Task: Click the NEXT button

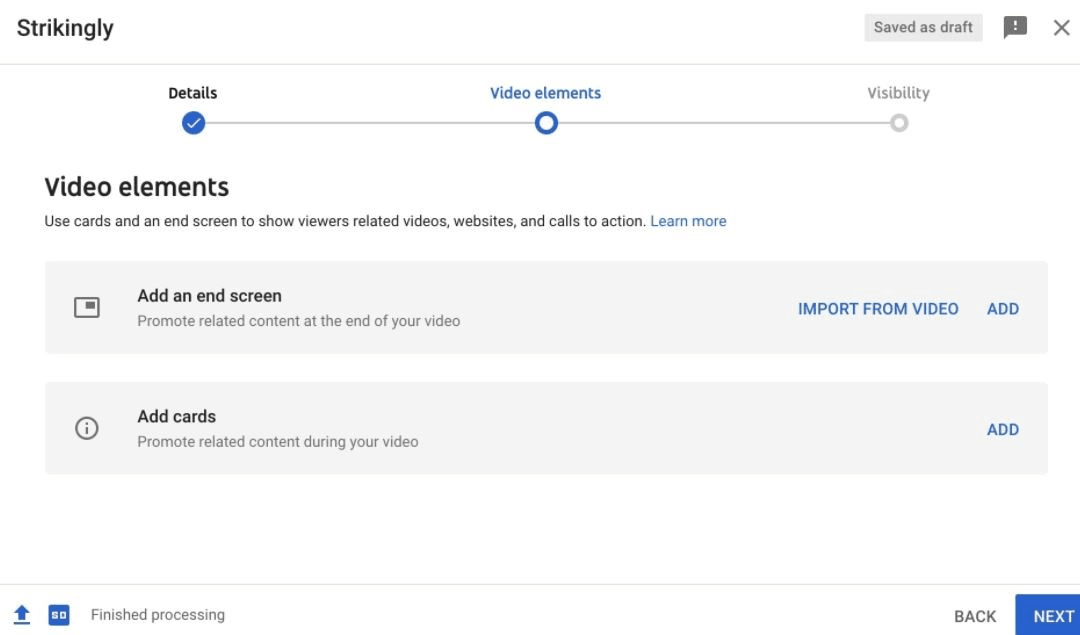Action: pyautogui.click(x=1051, y=615)
